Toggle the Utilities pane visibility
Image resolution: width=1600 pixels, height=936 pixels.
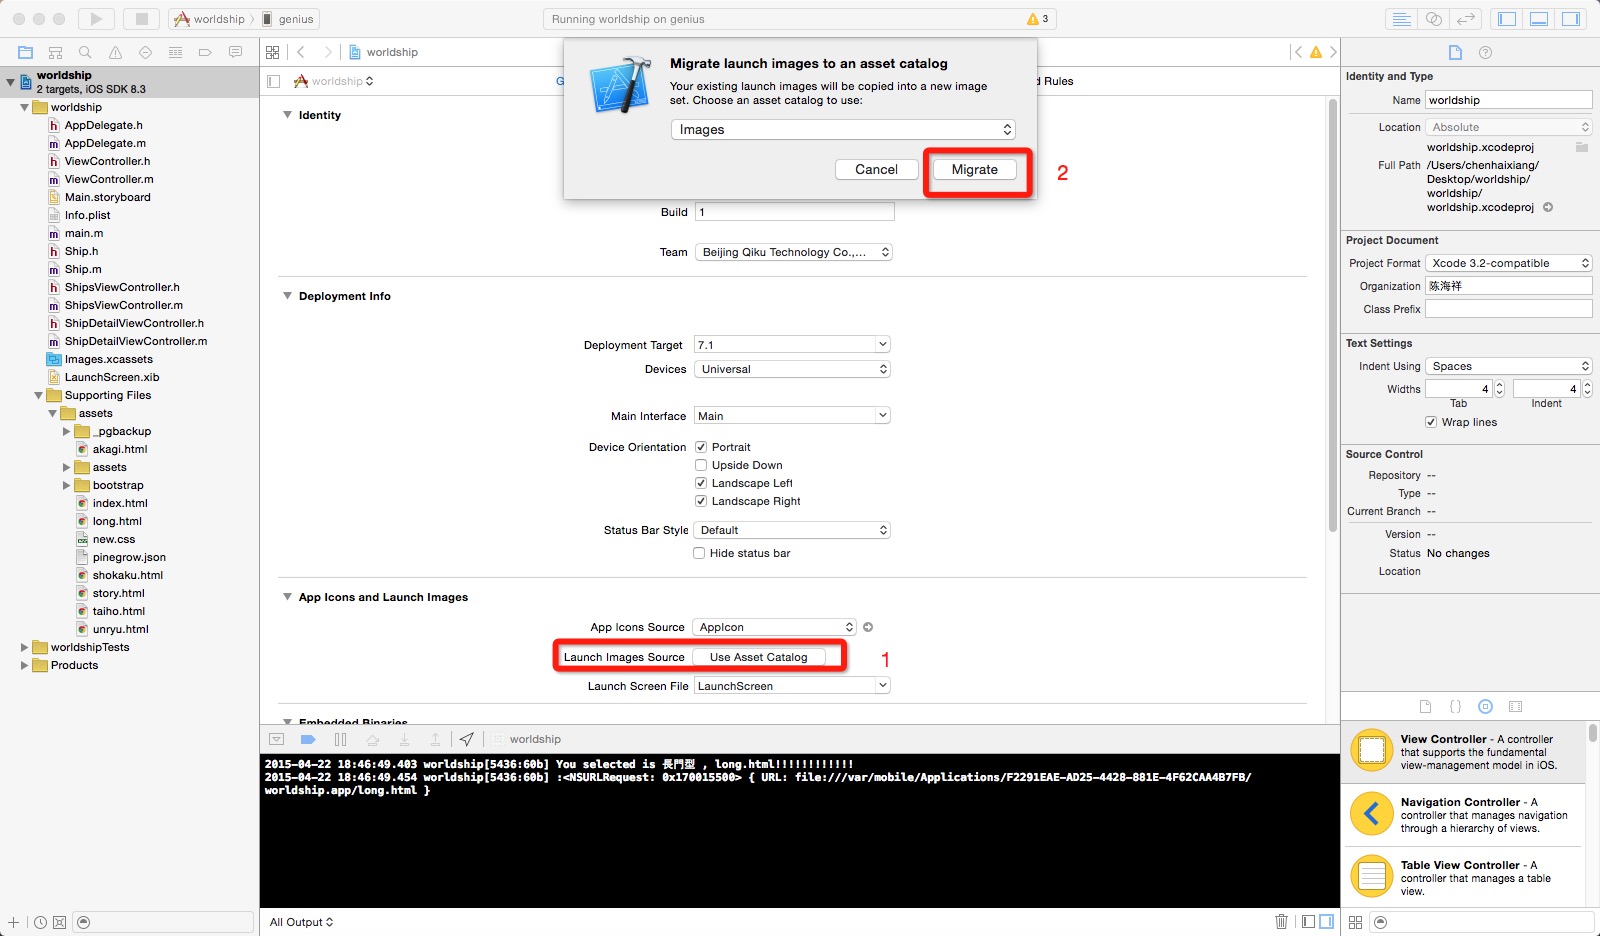coord(1571,19)
